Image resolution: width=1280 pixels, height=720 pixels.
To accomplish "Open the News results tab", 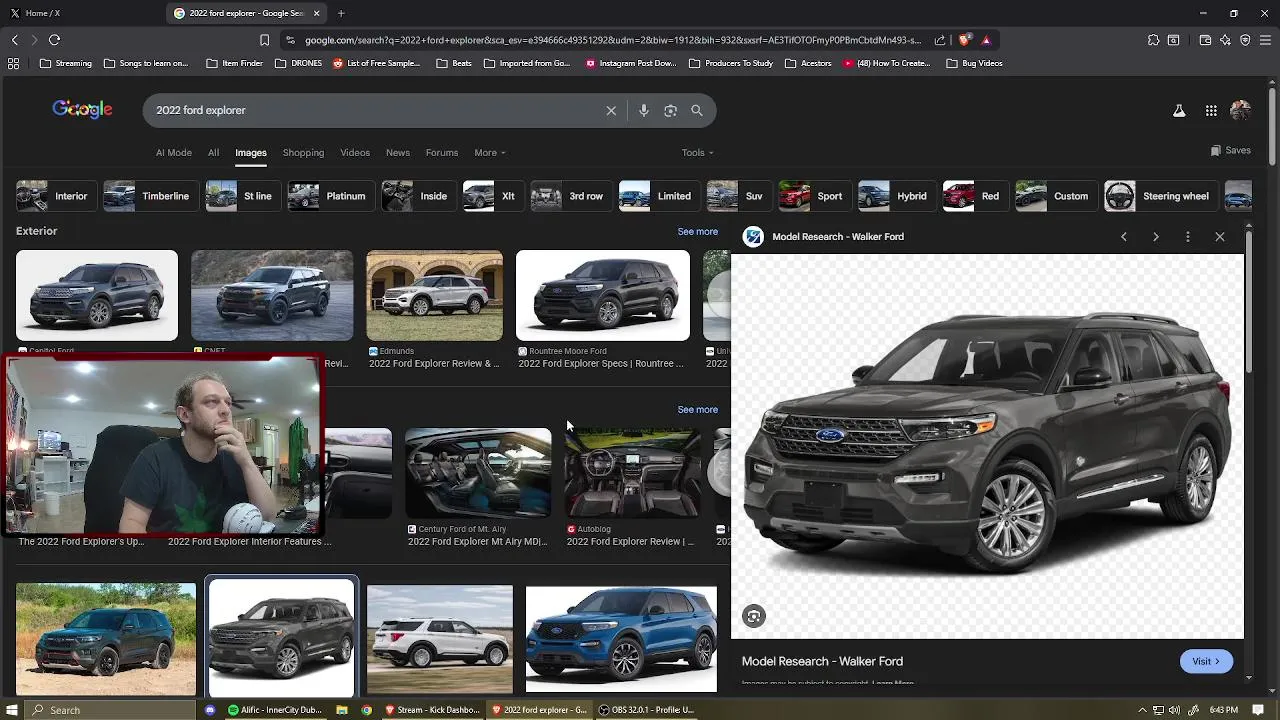I will tap(398, 153).
